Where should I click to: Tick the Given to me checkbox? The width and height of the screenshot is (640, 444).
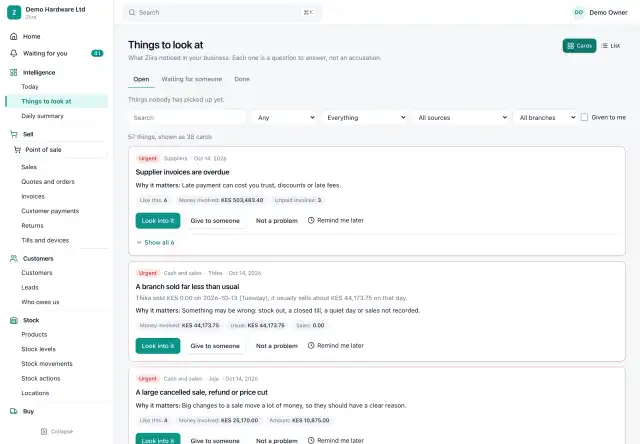click(584, 118)
